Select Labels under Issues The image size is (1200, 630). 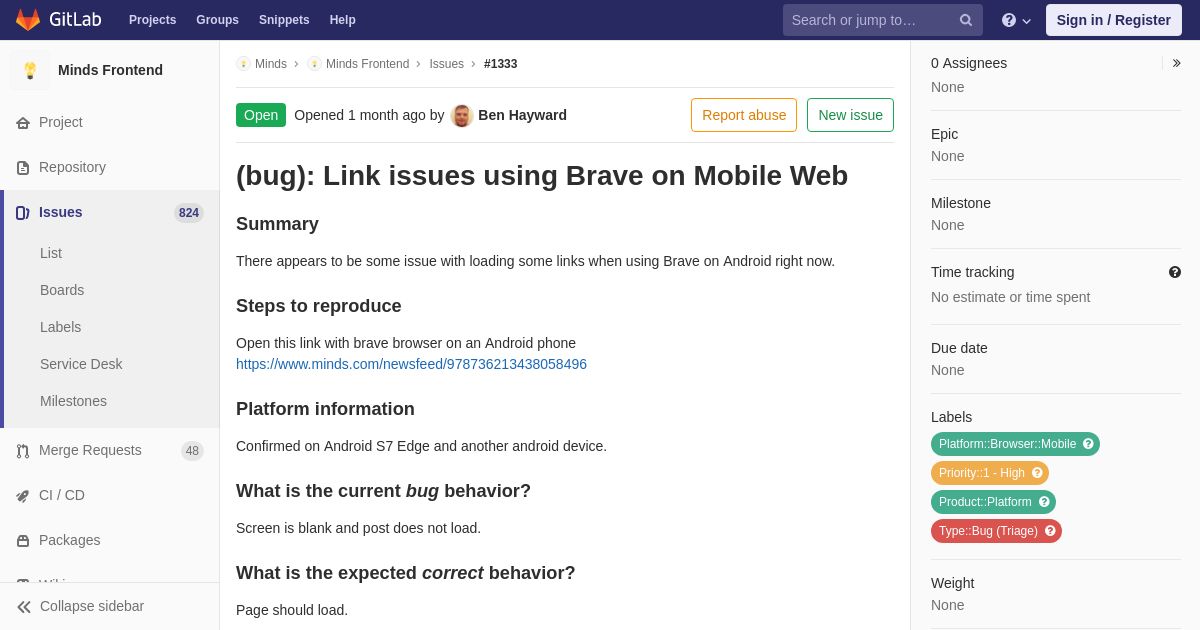point(60,327)
